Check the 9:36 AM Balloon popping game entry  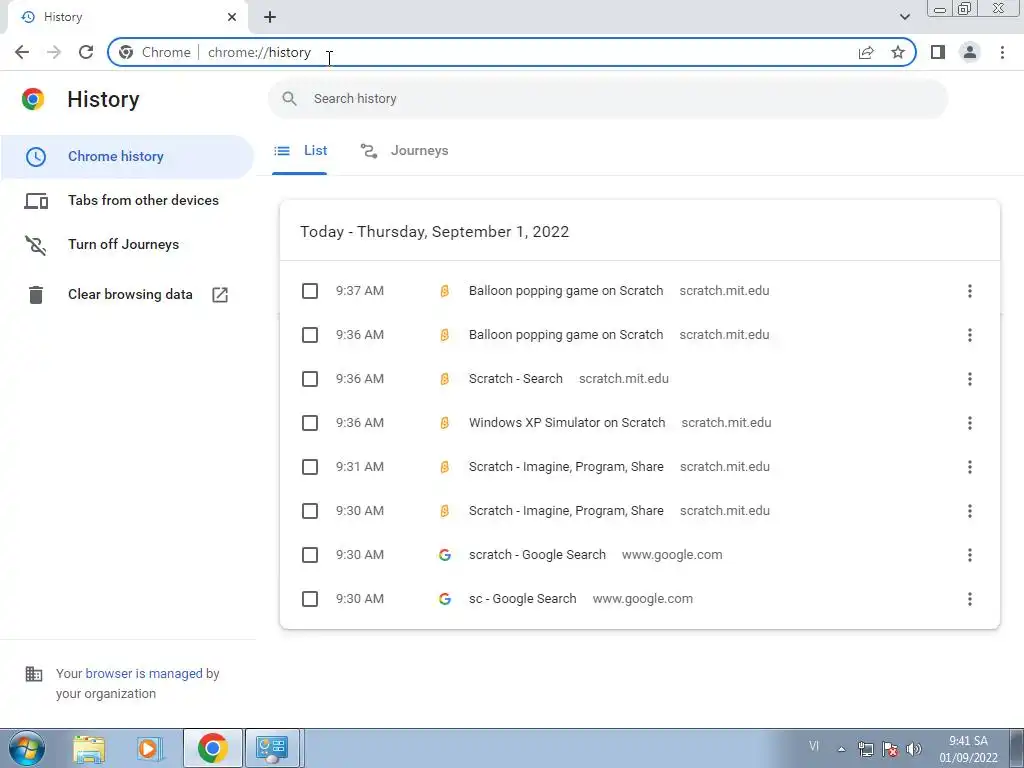click(x=310, y=335)
